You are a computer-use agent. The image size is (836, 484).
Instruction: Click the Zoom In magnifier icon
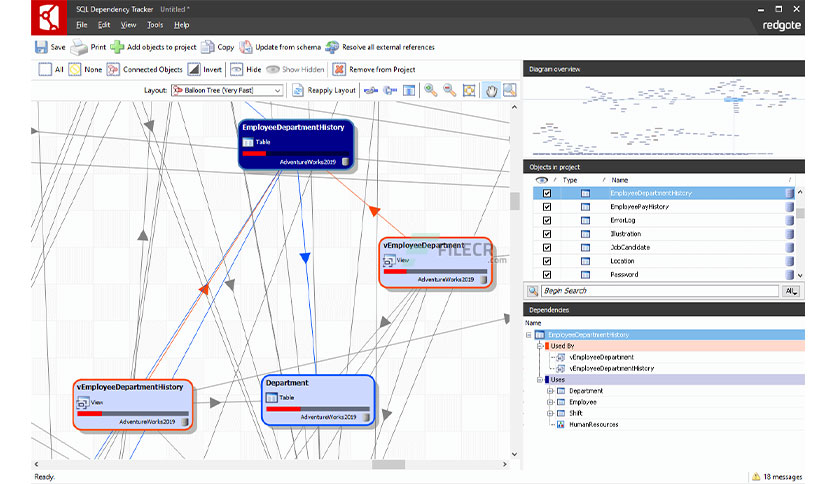click(431, 90)
